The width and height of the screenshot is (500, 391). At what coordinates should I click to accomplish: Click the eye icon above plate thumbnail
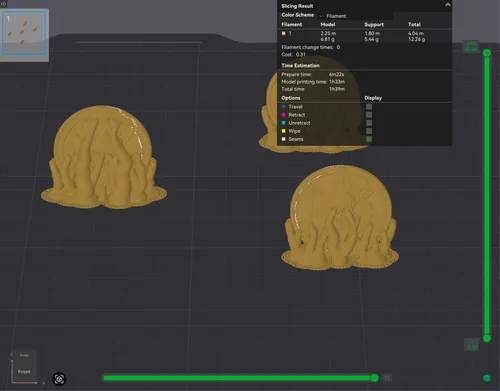[3, 4]
